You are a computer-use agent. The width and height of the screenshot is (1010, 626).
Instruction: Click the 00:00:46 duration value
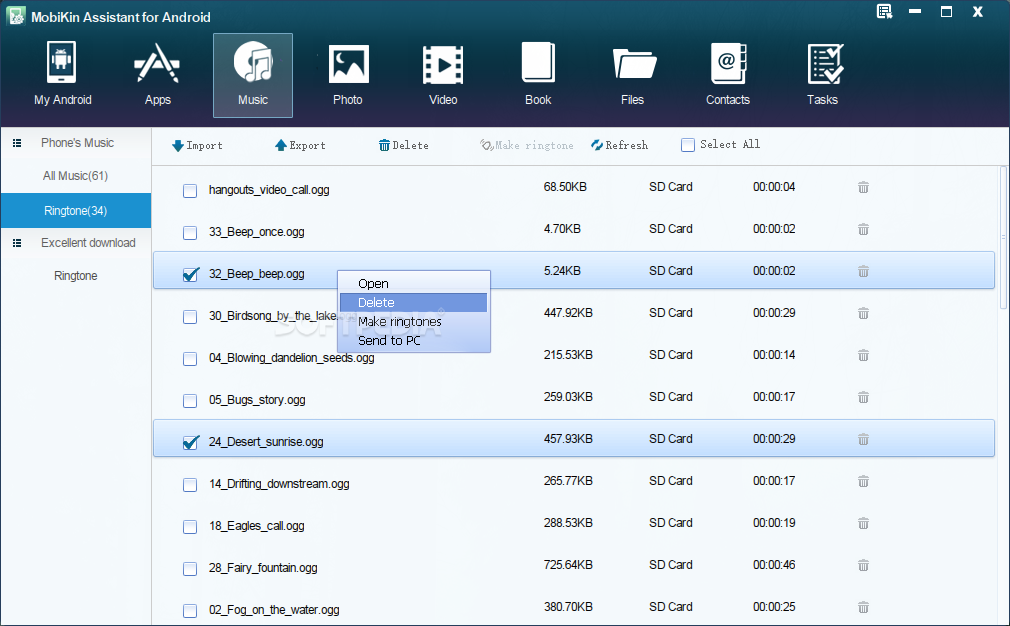pos(774,565)
